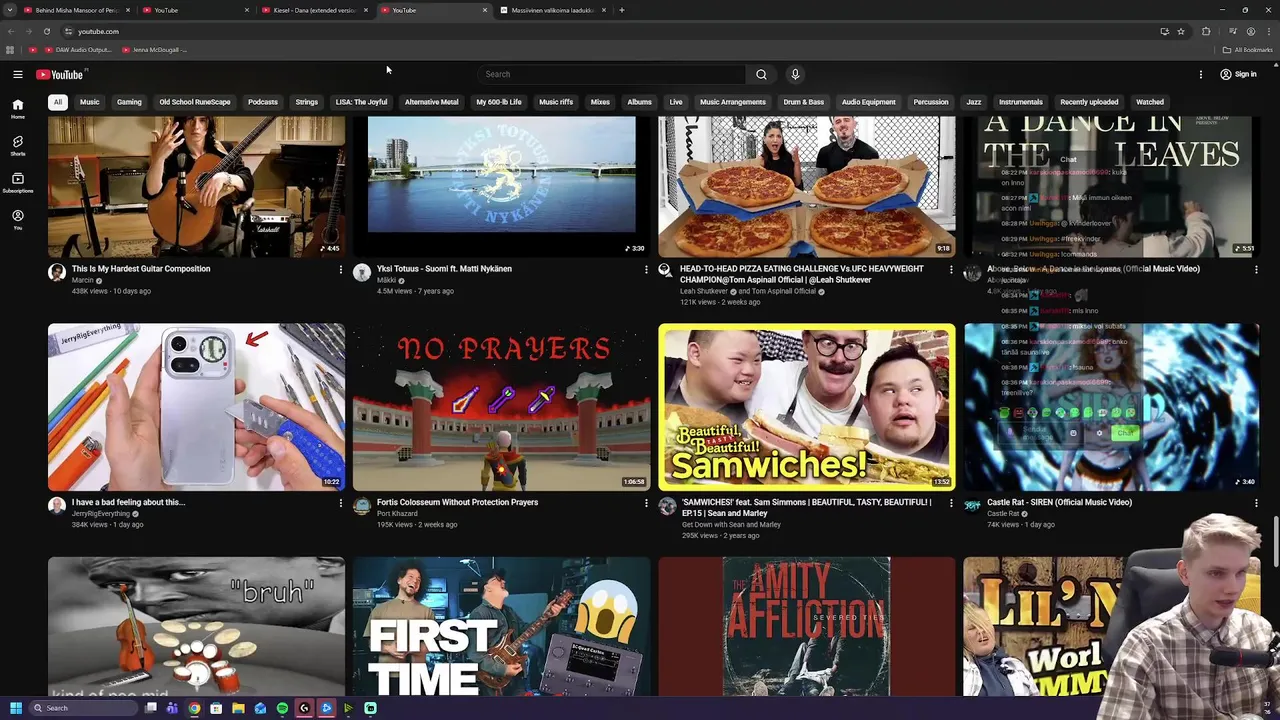Open options for Hardest Guitar Composition video
1280x720 pixels.
(340, 270)
